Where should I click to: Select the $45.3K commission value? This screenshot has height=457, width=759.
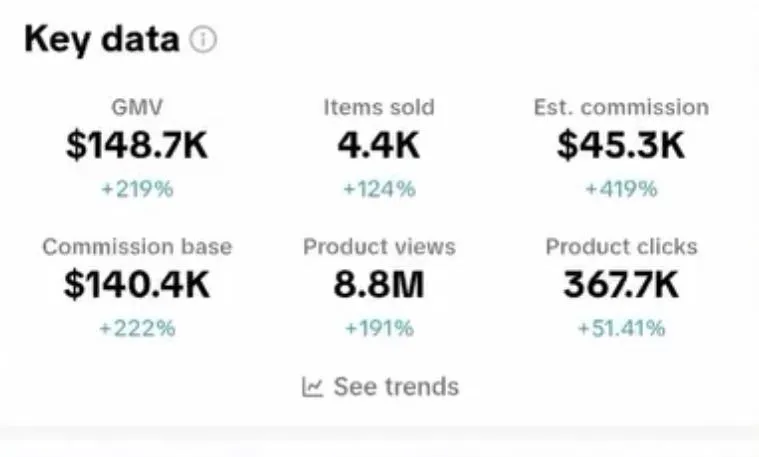622,145
